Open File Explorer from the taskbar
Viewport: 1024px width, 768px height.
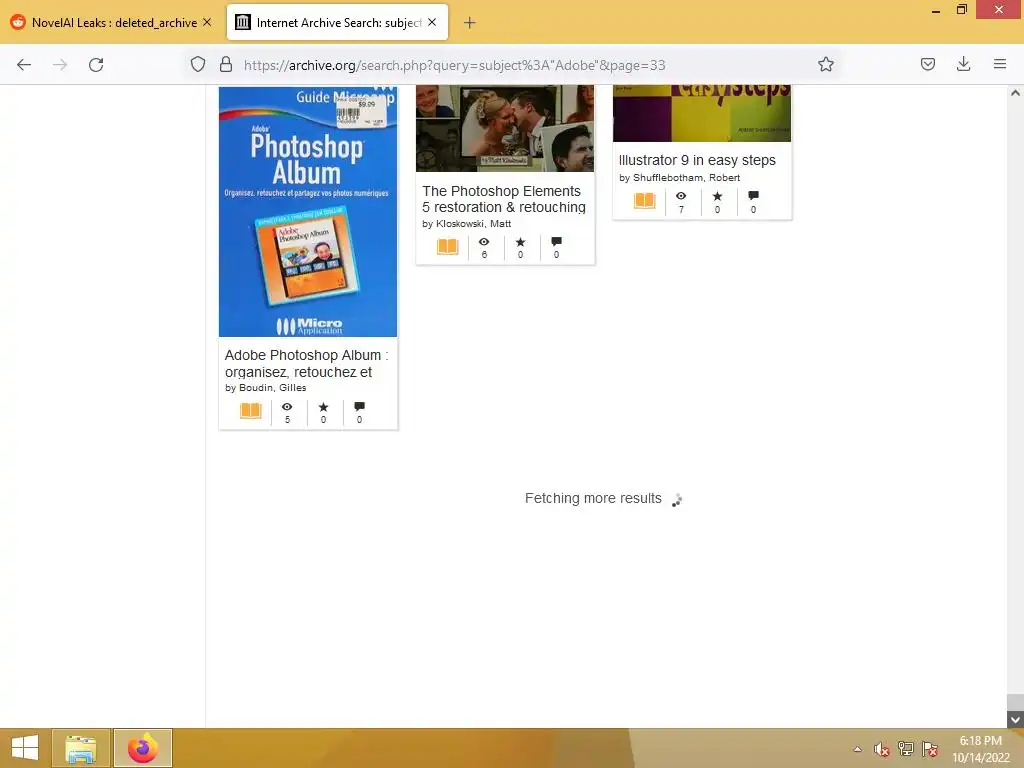click(80, 748)
